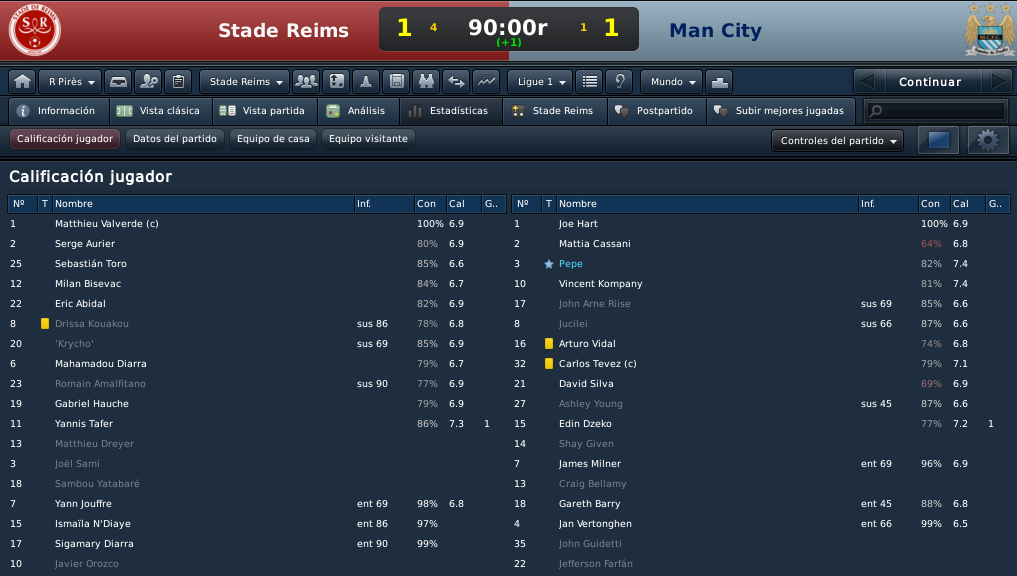Open the squad players icon
This screenshot has width=1017, height=576.
click(306, 82)
